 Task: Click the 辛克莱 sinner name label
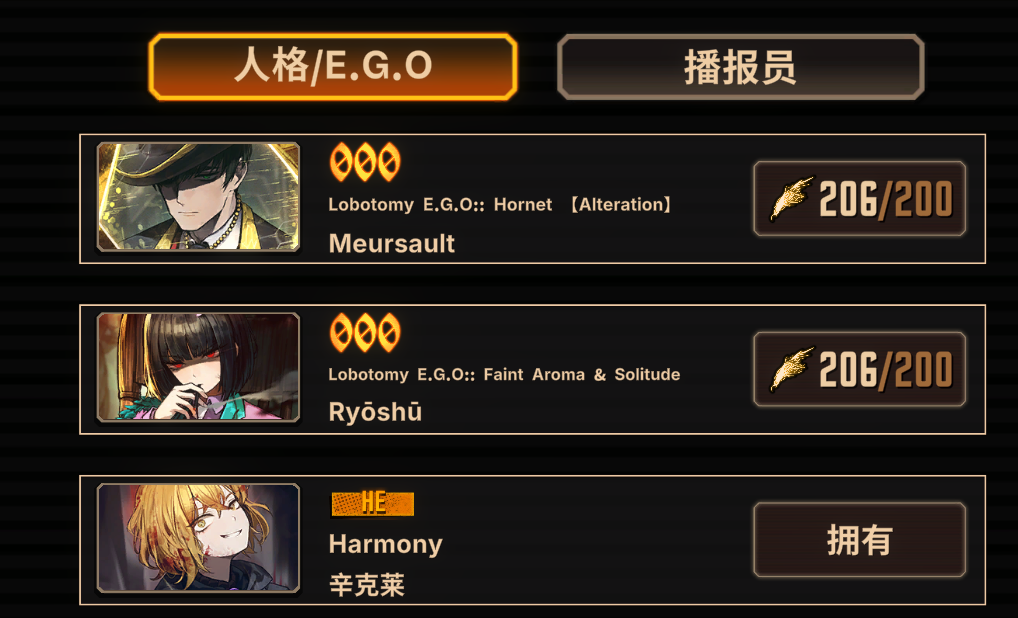367,585
